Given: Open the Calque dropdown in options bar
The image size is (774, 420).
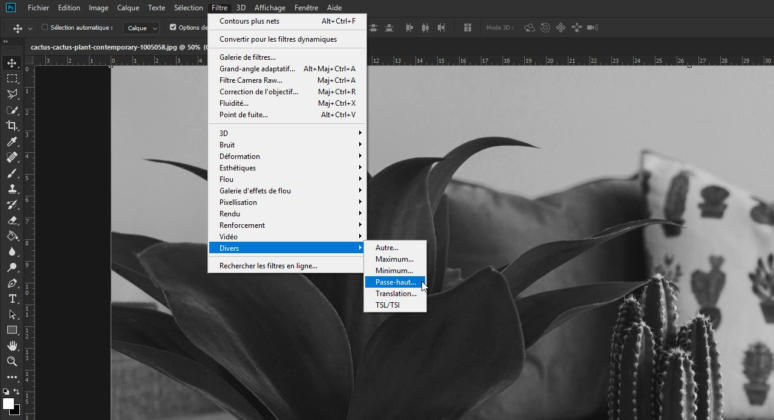Looking at the screenshot, I should [x=140, y=28].
